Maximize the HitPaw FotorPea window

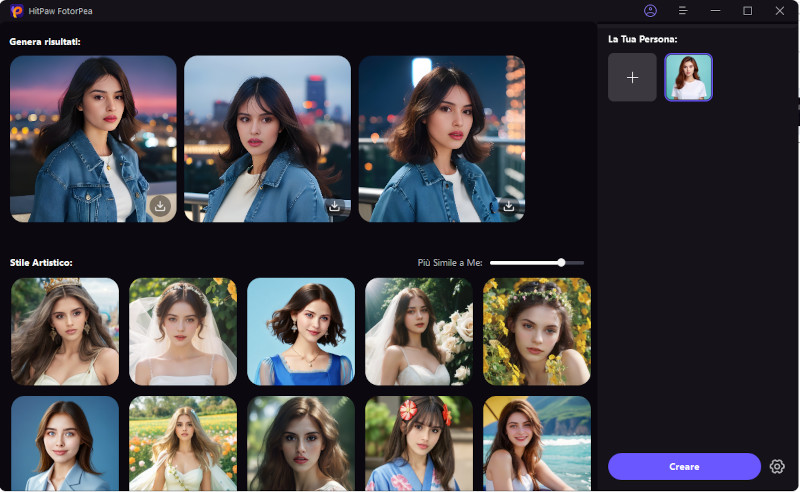click(747, 11)
